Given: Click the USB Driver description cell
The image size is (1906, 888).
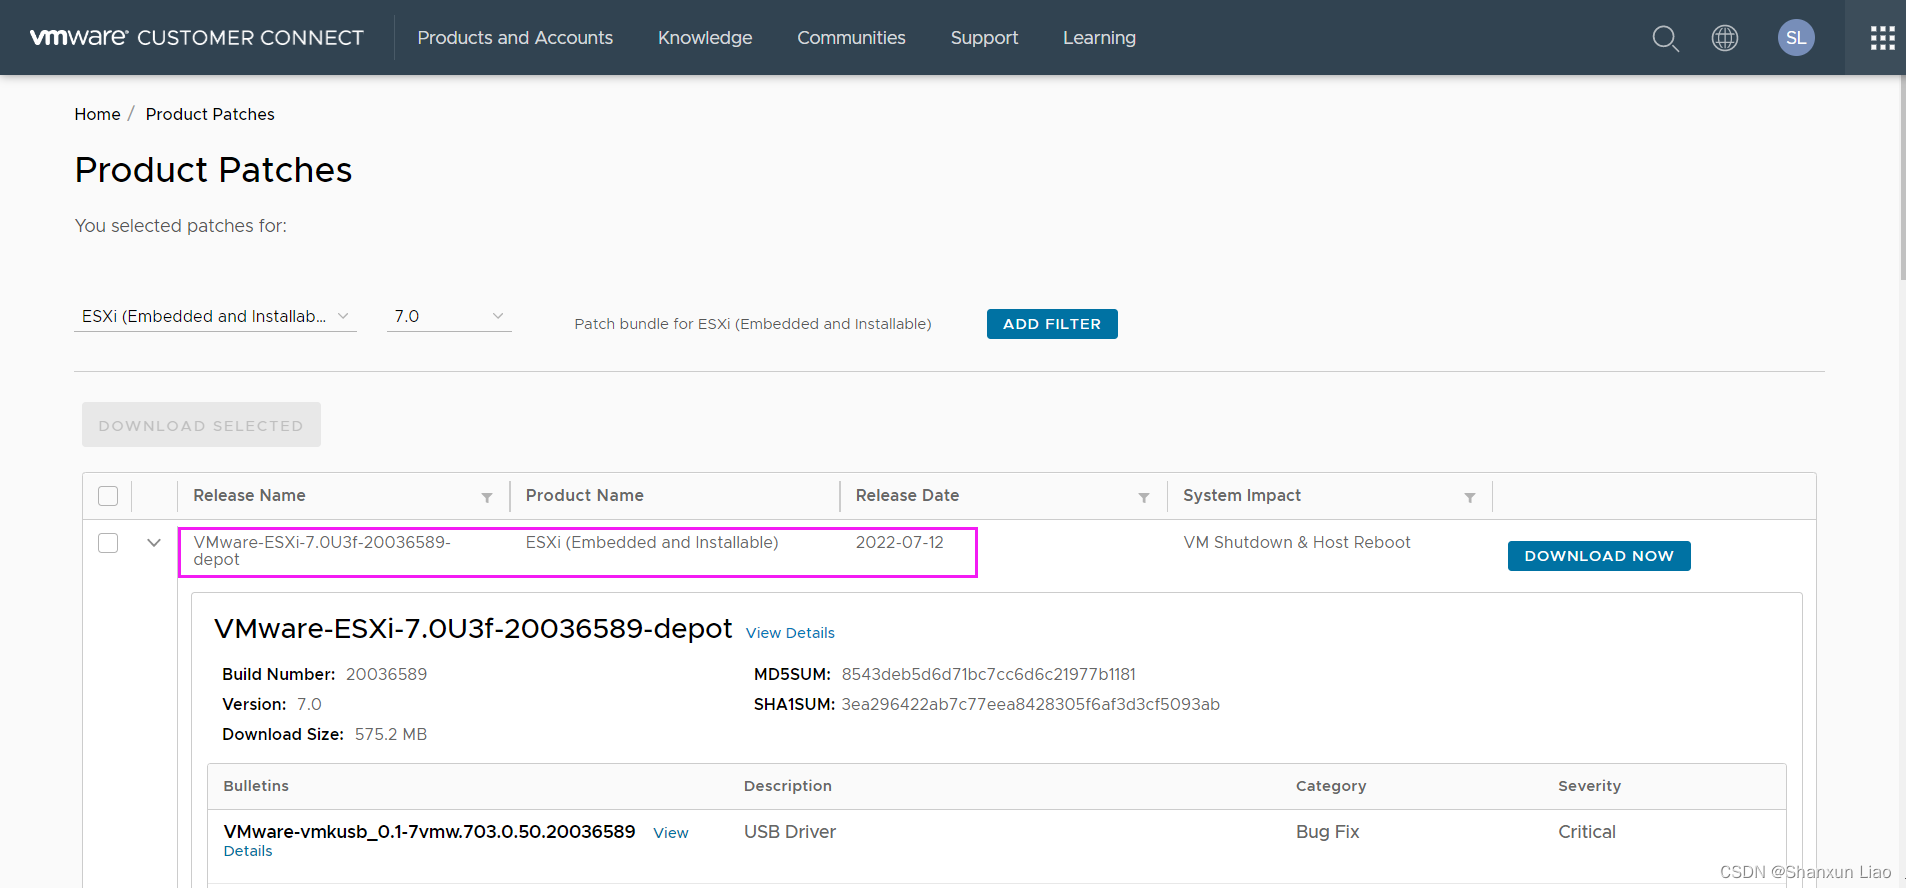Looking at the screenshot, I should [789, 832].
